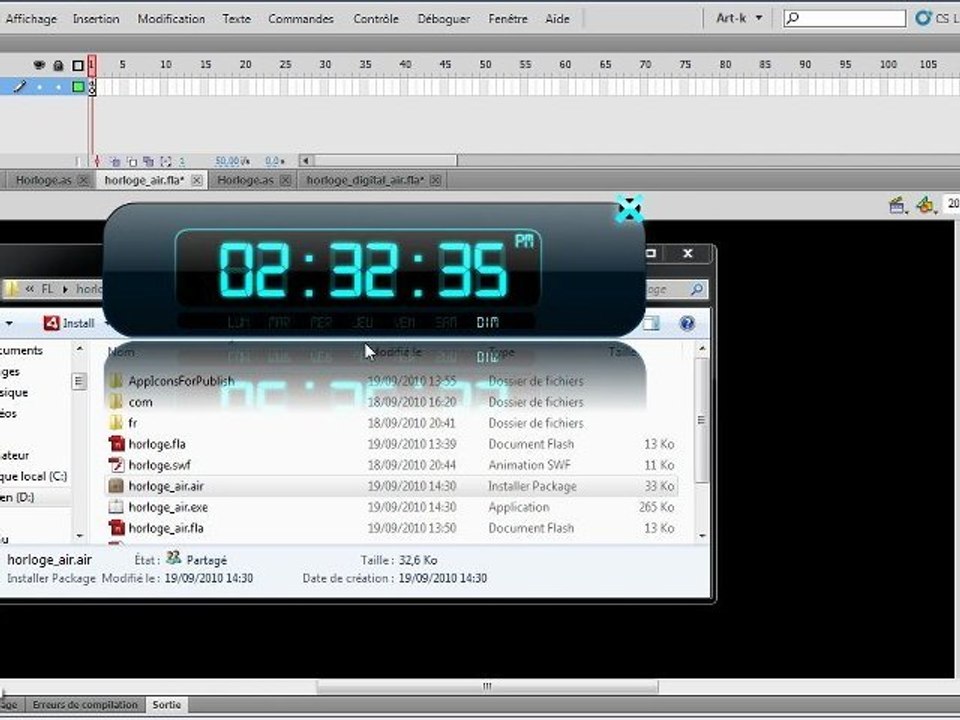The width and height of the screenshot is (960, 720).
Task: Click Explorer search magnifier icon
Action: pos(697,289)
